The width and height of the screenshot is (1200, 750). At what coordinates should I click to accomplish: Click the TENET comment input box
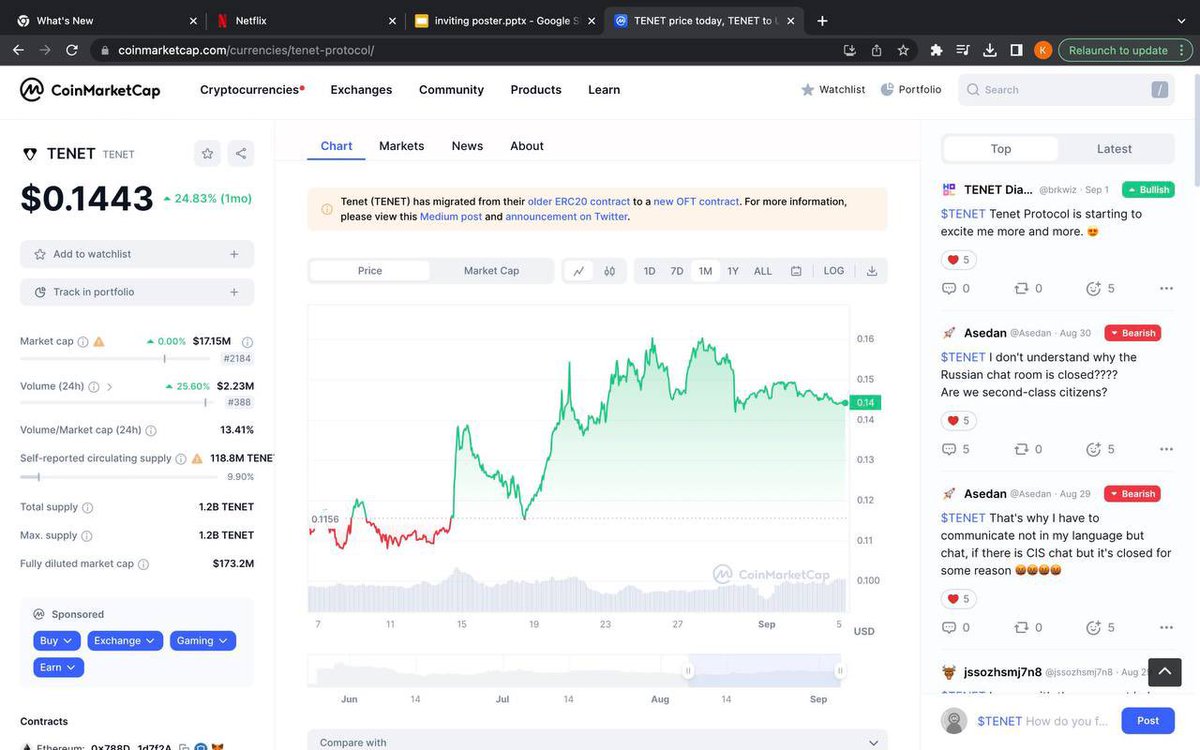(1043, 721)
